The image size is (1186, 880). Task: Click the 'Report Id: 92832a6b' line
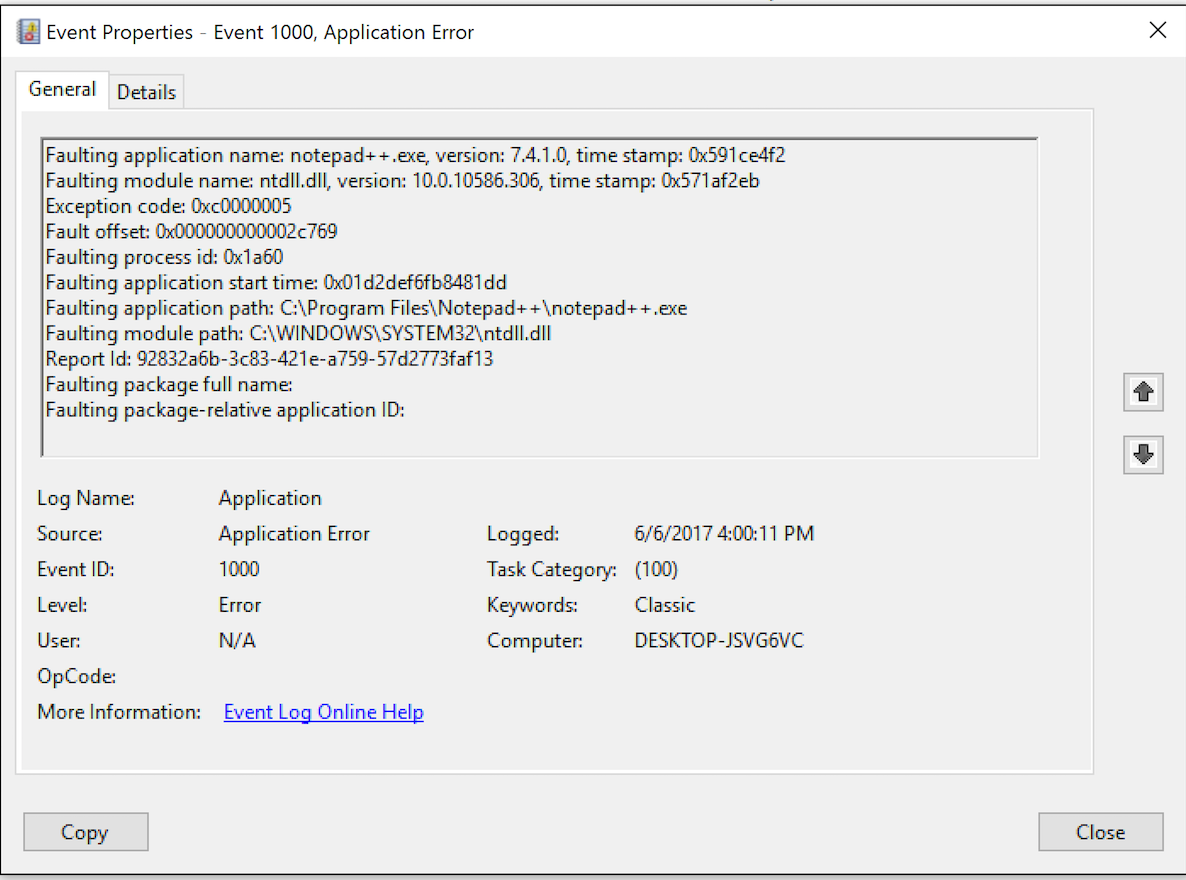[269, 359]
